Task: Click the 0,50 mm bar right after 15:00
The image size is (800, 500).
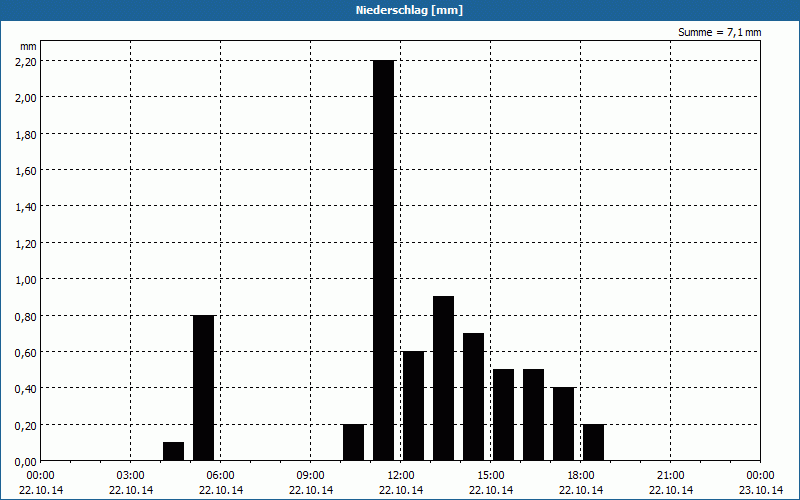Action: click(x=504, y=415)
